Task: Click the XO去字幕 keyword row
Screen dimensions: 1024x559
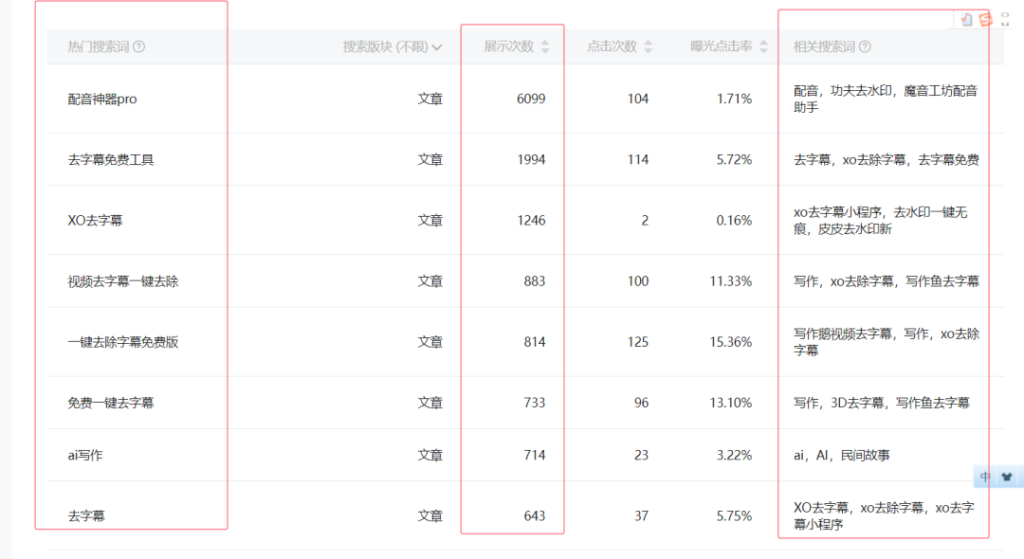Action: 95,221
